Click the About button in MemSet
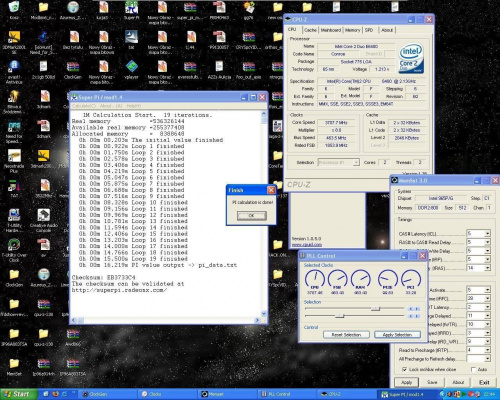This screenshot has height=400, width=500. (458, 382)
